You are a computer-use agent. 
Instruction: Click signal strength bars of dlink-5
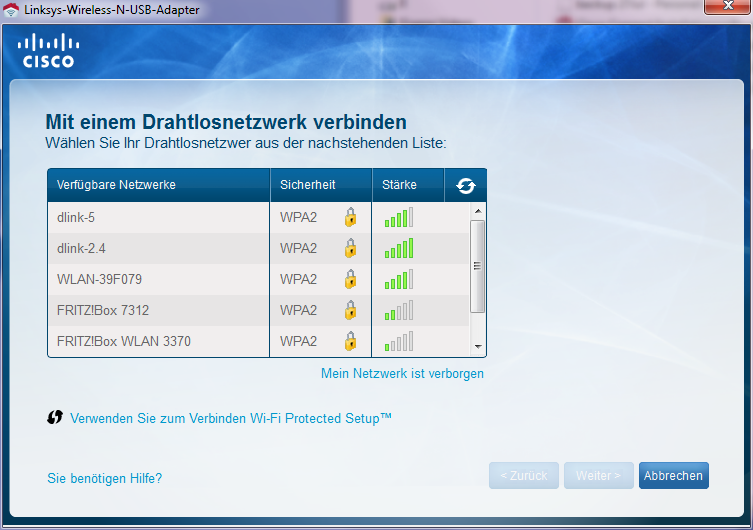[x=399, y=217]
